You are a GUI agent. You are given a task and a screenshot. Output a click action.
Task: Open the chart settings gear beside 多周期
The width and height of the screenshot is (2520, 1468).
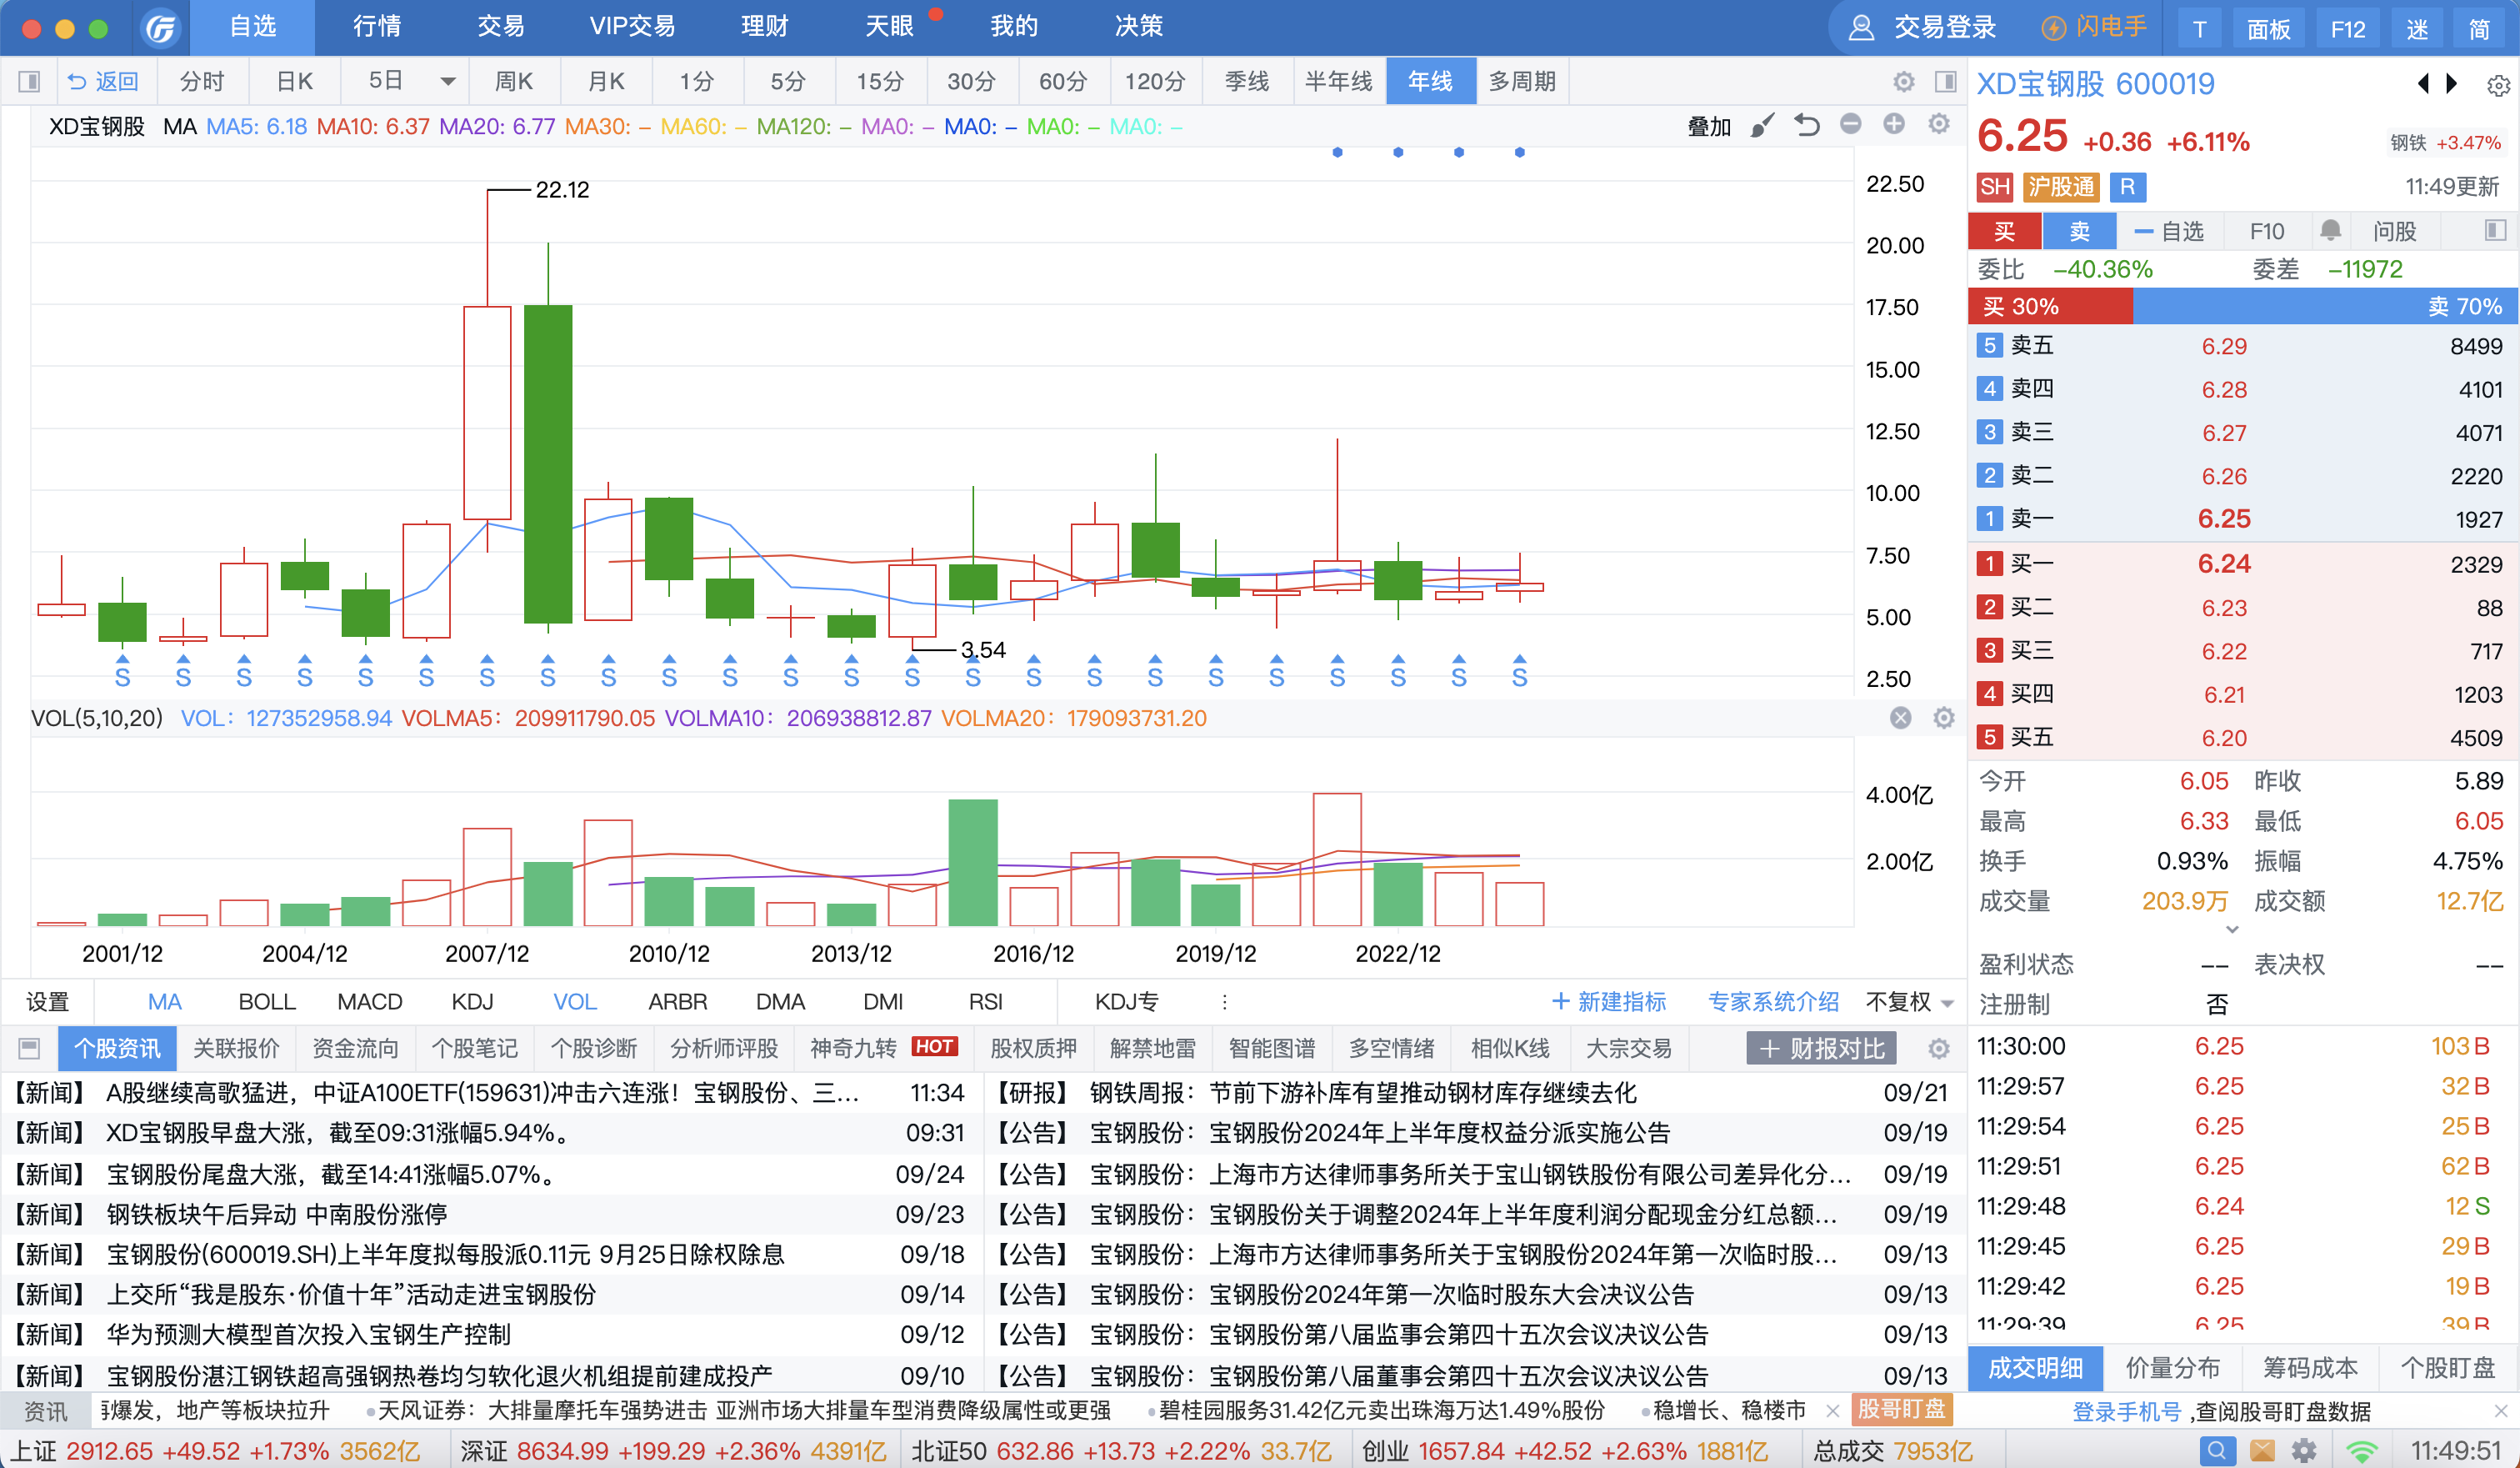pos(1904,81)
